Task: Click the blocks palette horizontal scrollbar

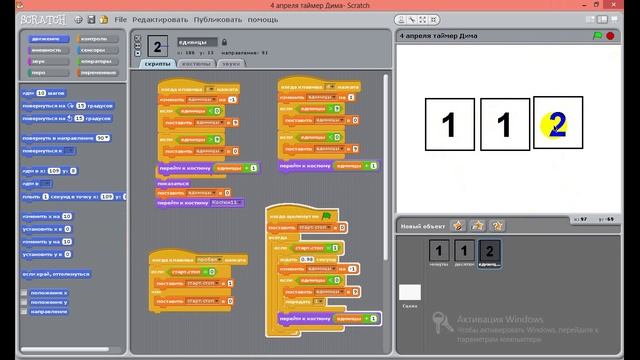Action: (65, 349)
